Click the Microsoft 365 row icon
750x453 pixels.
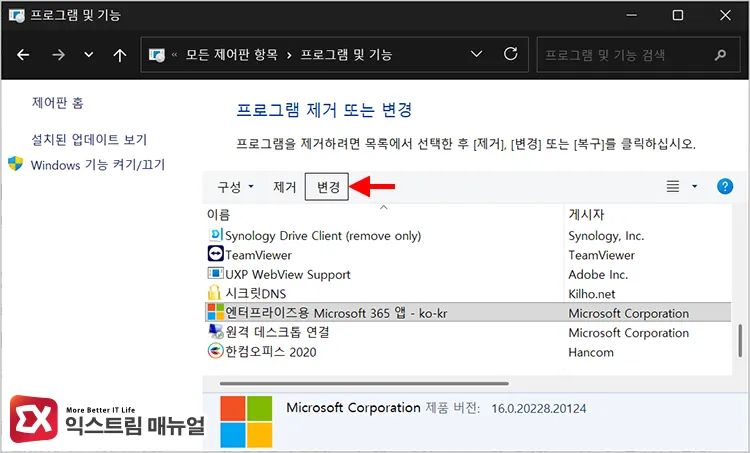[x=216, y=312]
